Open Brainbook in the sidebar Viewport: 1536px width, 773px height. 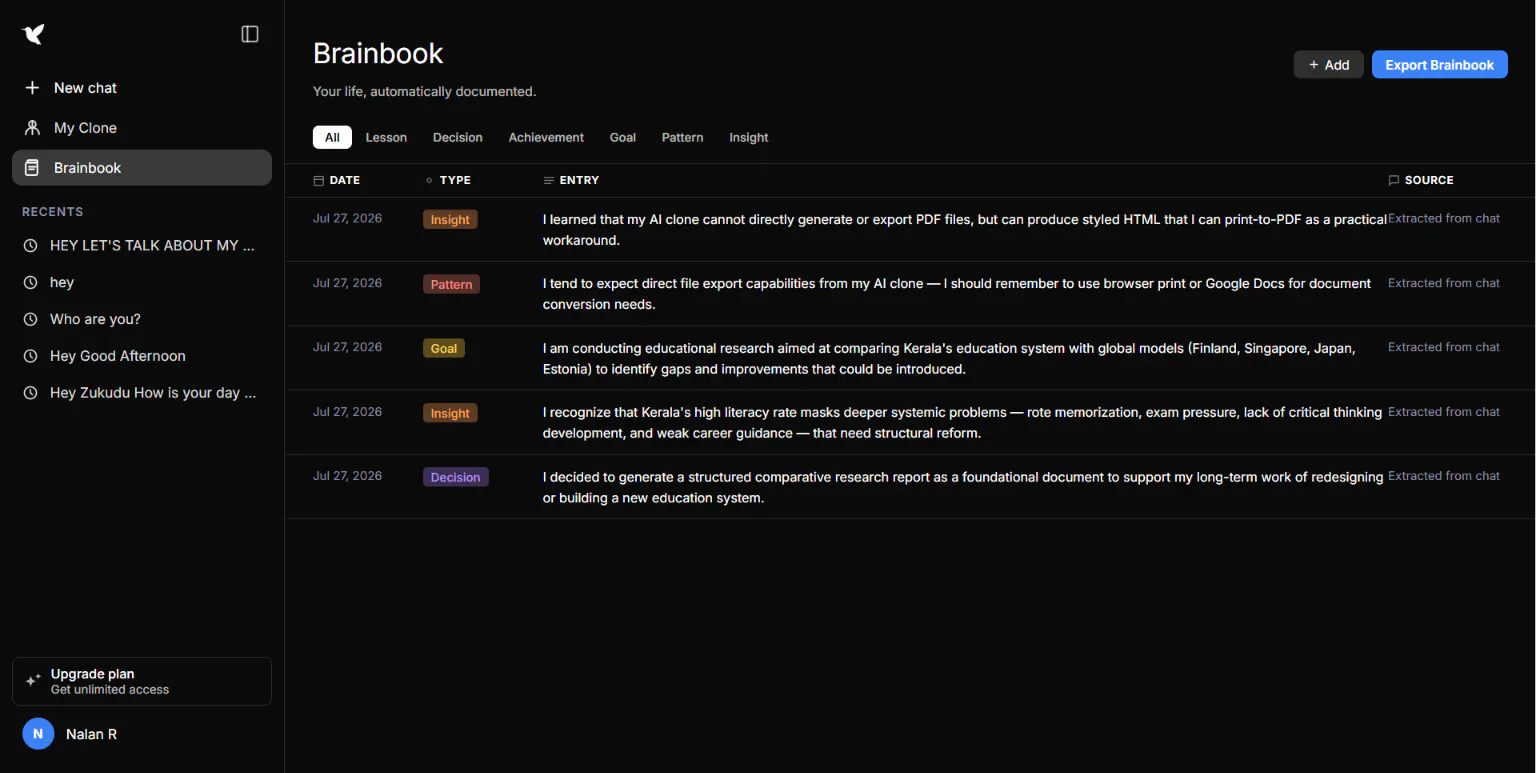[x=142, y=168]
